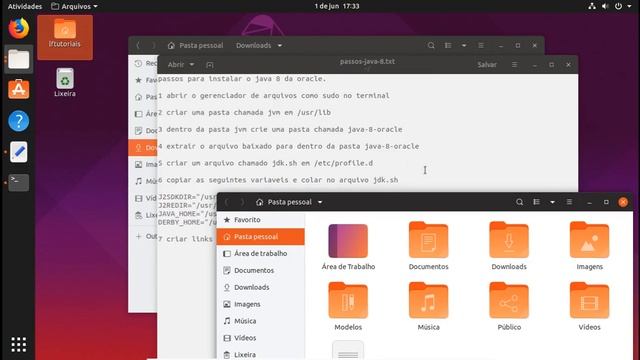Open hamburger menu in front Files window
The image size is (640, 360).
[569, 202]
